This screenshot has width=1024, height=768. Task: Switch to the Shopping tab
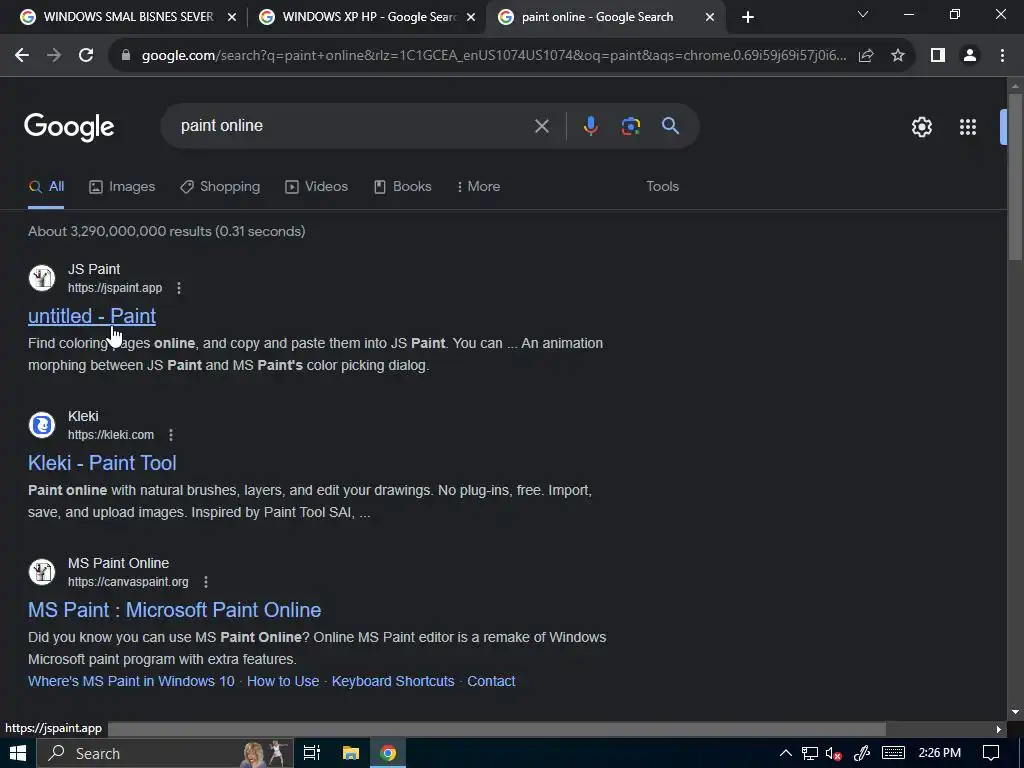click(x=220, y=187)
